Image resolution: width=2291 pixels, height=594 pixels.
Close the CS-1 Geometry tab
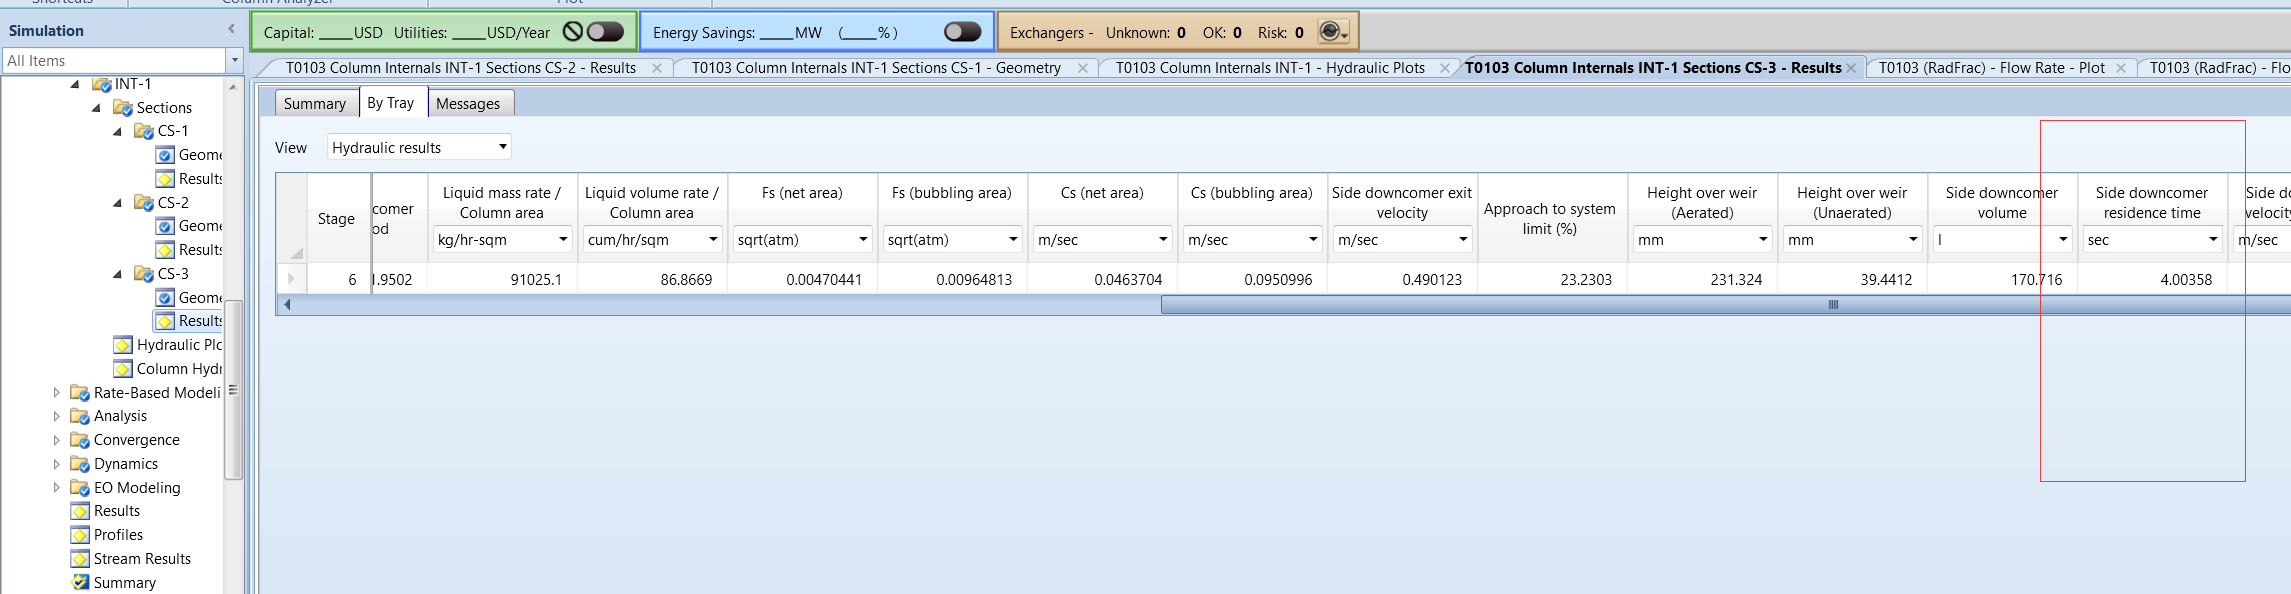pos(1083,68)
